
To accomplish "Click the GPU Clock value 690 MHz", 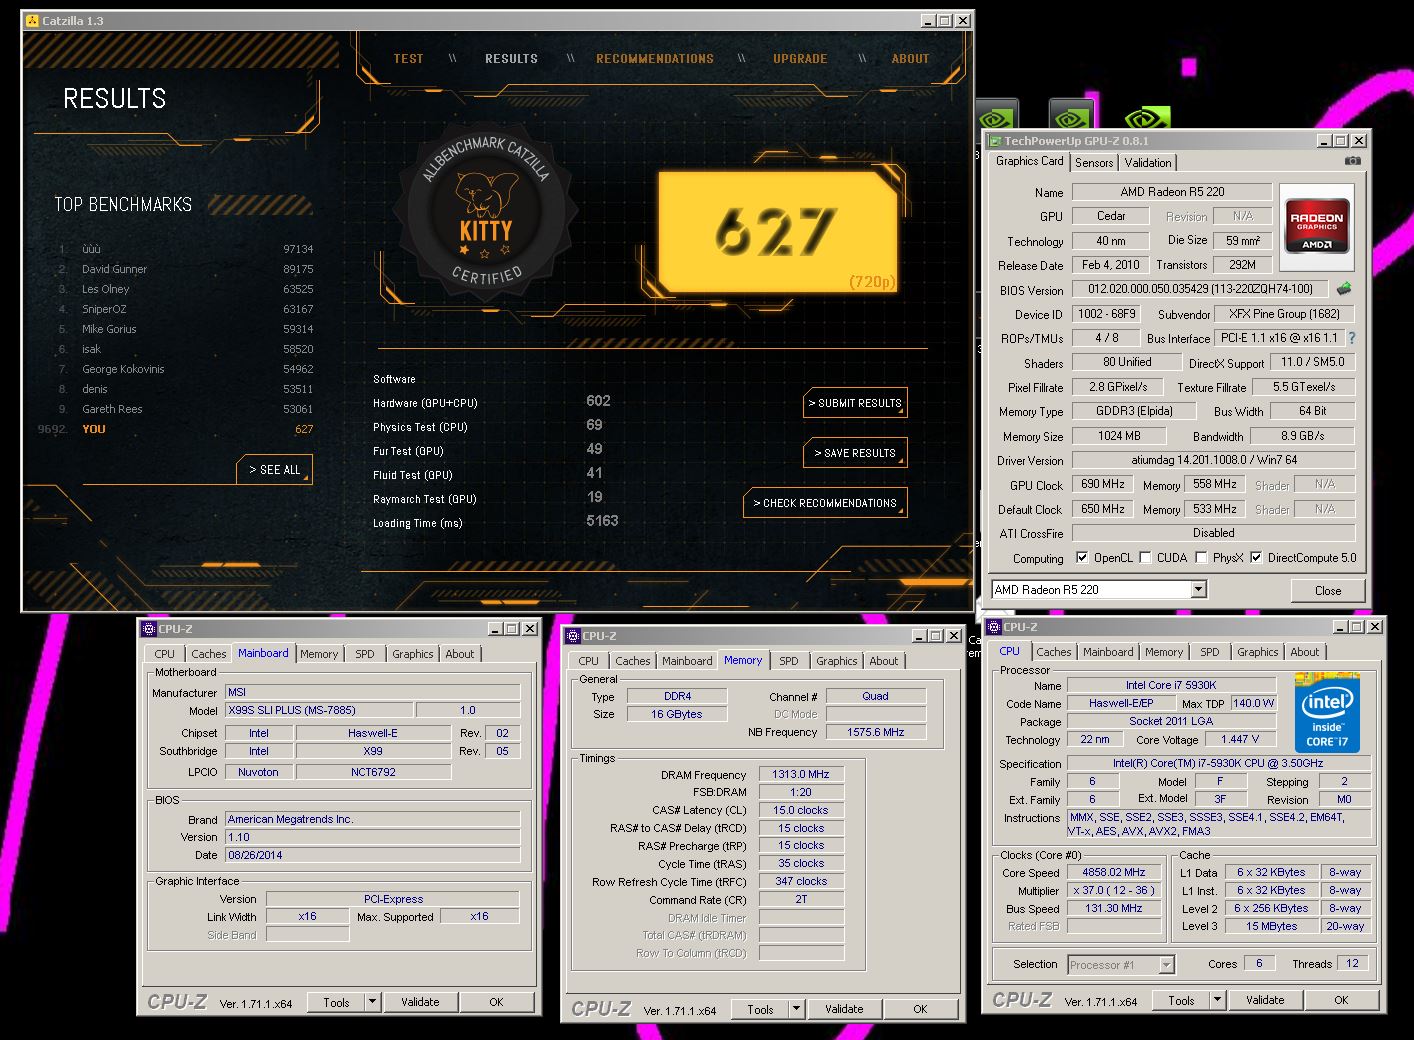I will point(1103,484).
